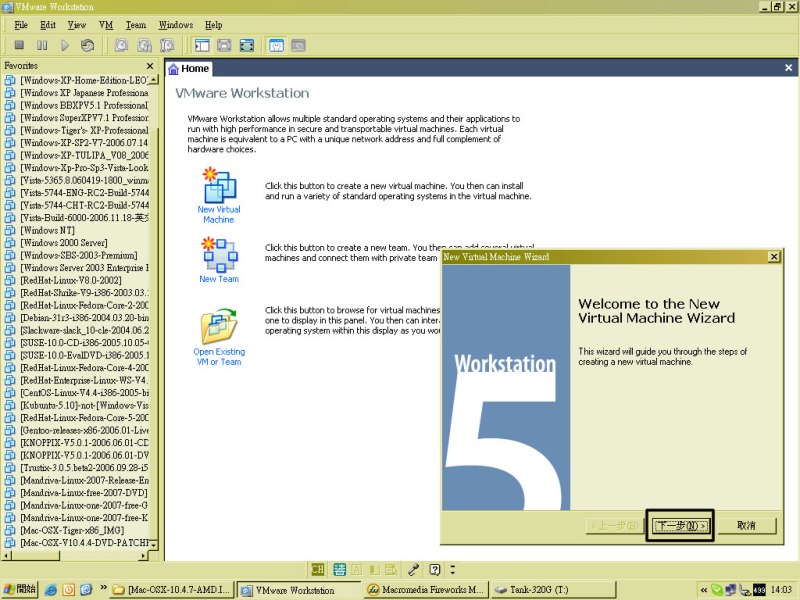Screen dimensions: 800x600
Task: Click the third quick launch icon after the orange one
Action: [86, 590]
